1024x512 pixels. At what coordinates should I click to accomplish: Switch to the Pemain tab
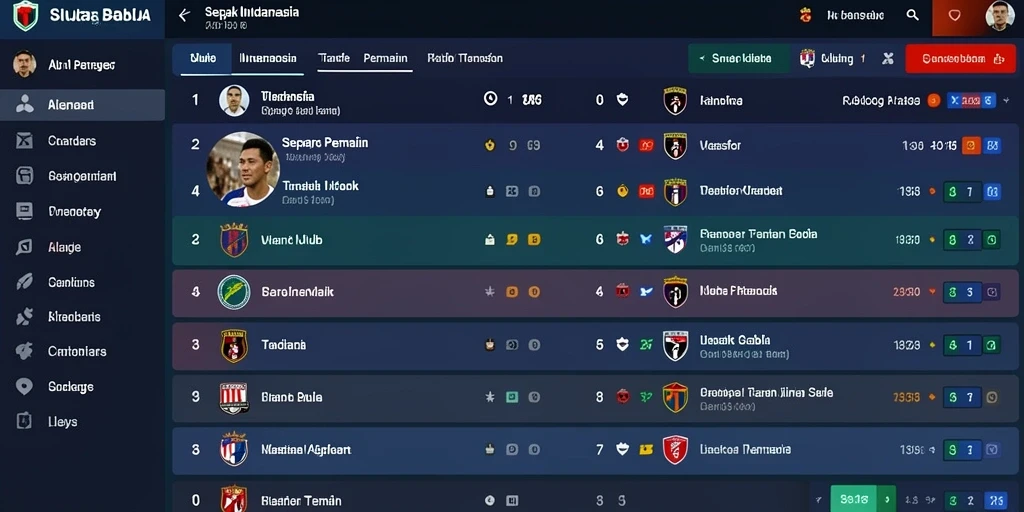click(385, 58)
